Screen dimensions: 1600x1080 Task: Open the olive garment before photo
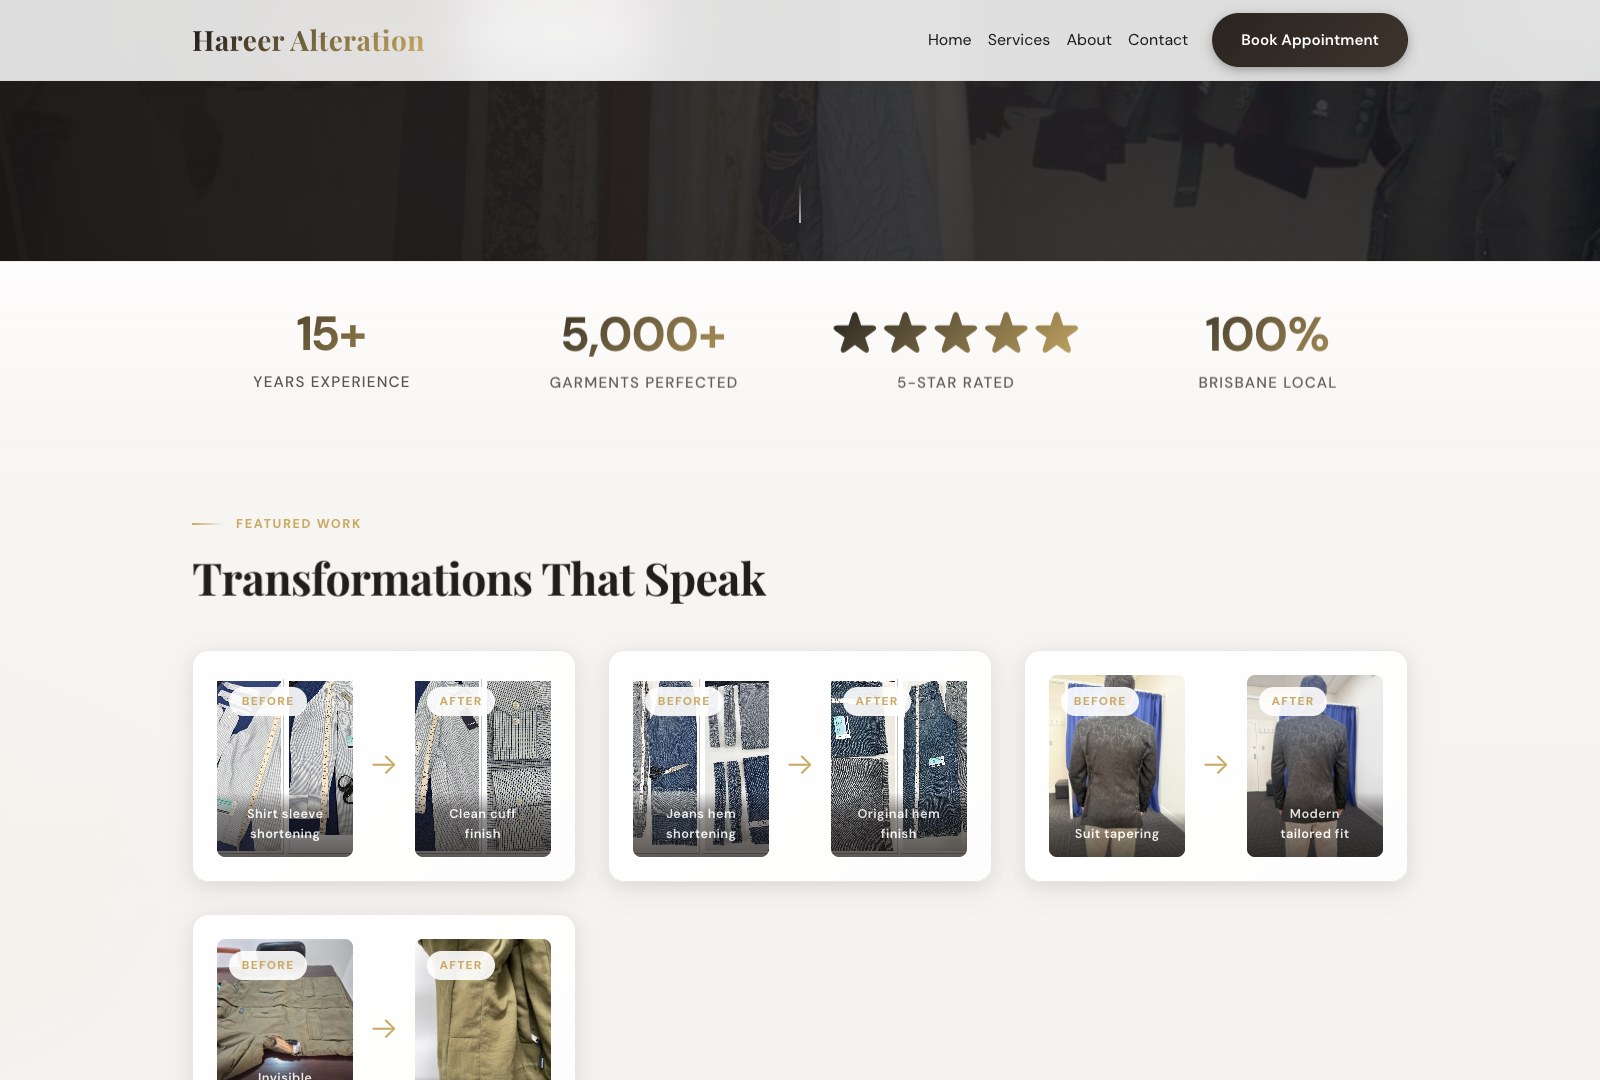pos(285,1009)
